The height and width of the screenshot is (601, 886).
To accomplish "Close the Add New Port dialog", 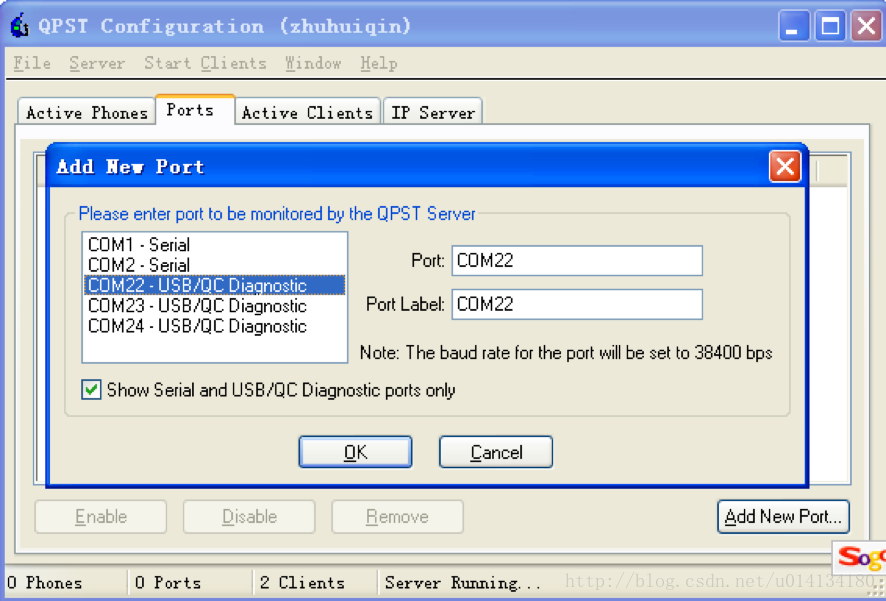I will (x=785, y=167).
